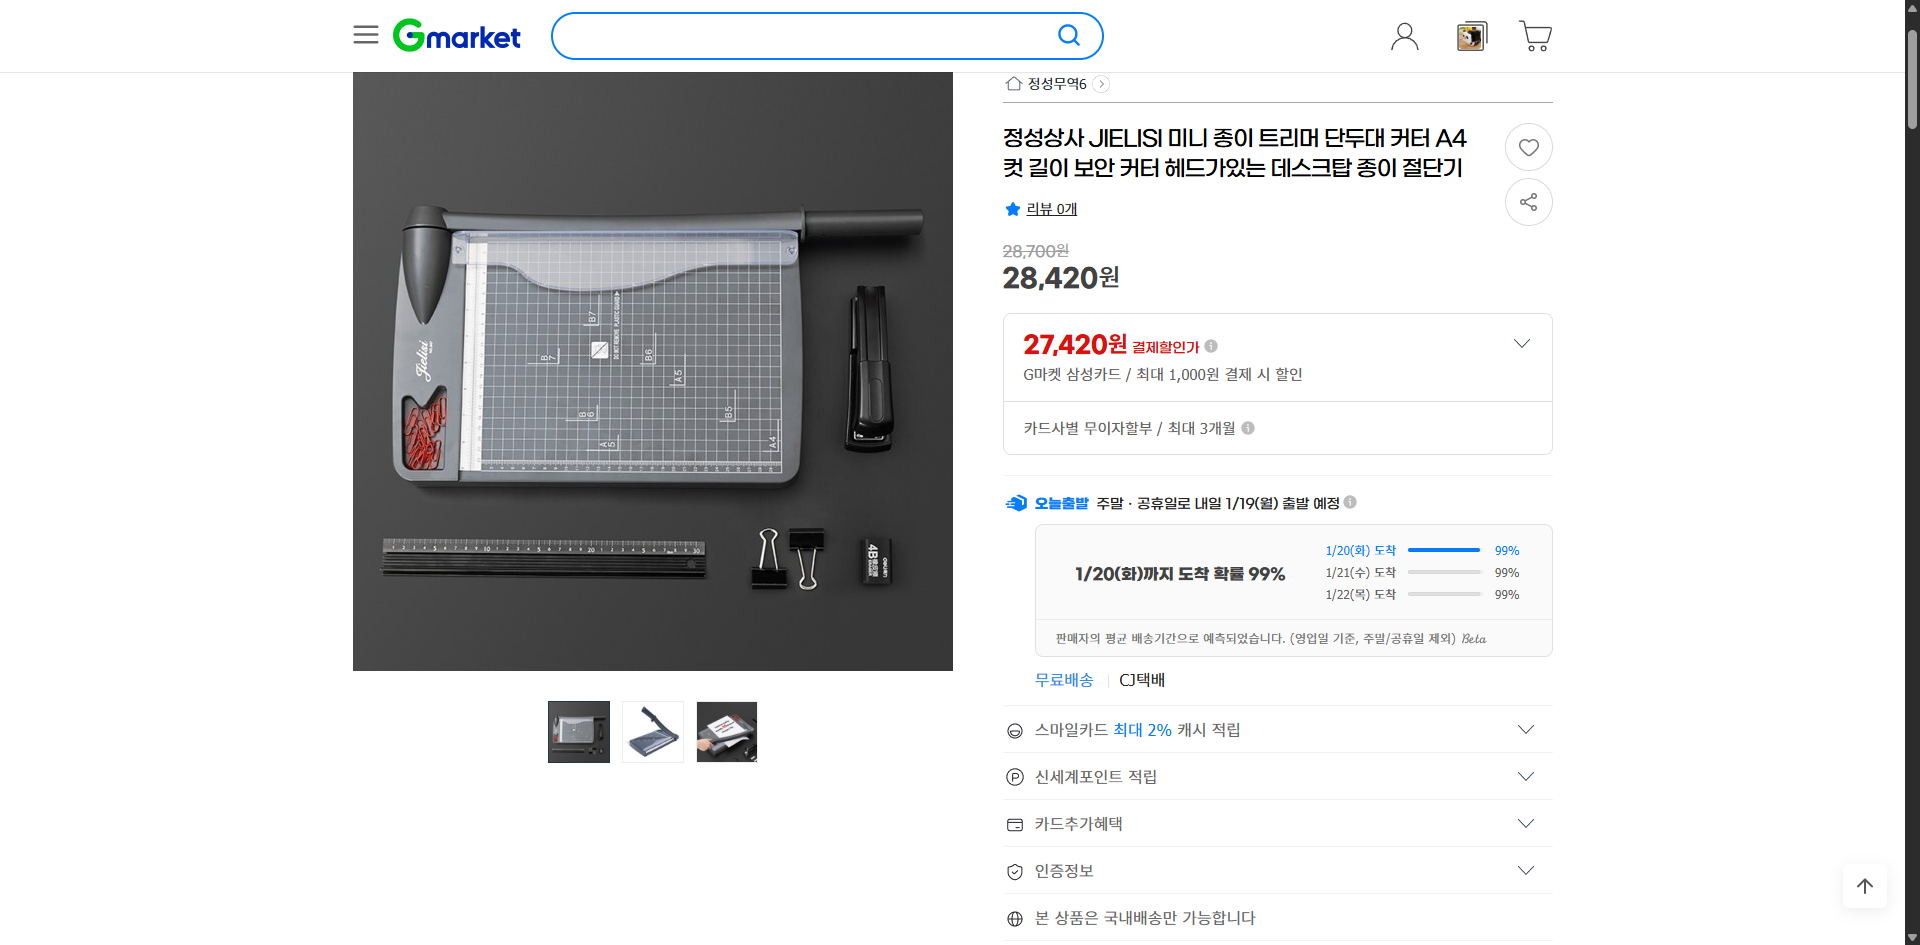Click the search magnifier icon

1068,35
